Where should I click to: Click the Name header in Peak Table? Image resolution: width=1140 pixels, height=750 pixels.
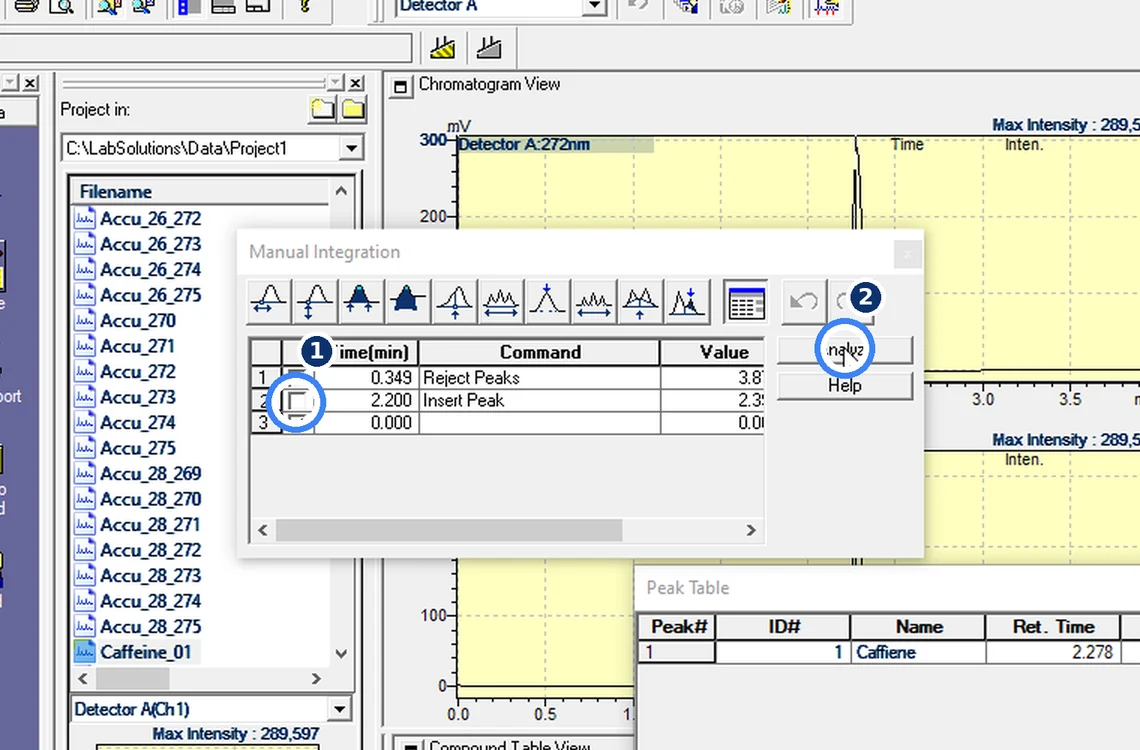[918, 626]
